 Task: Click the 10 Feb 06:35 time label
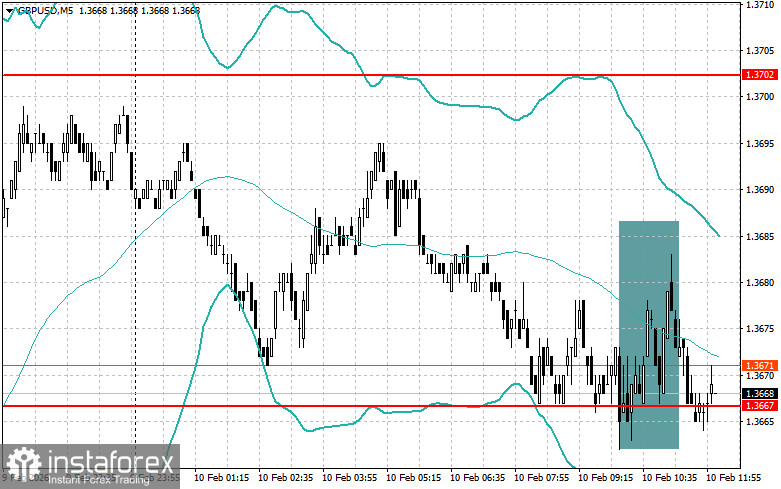click(x=478, y=478)
